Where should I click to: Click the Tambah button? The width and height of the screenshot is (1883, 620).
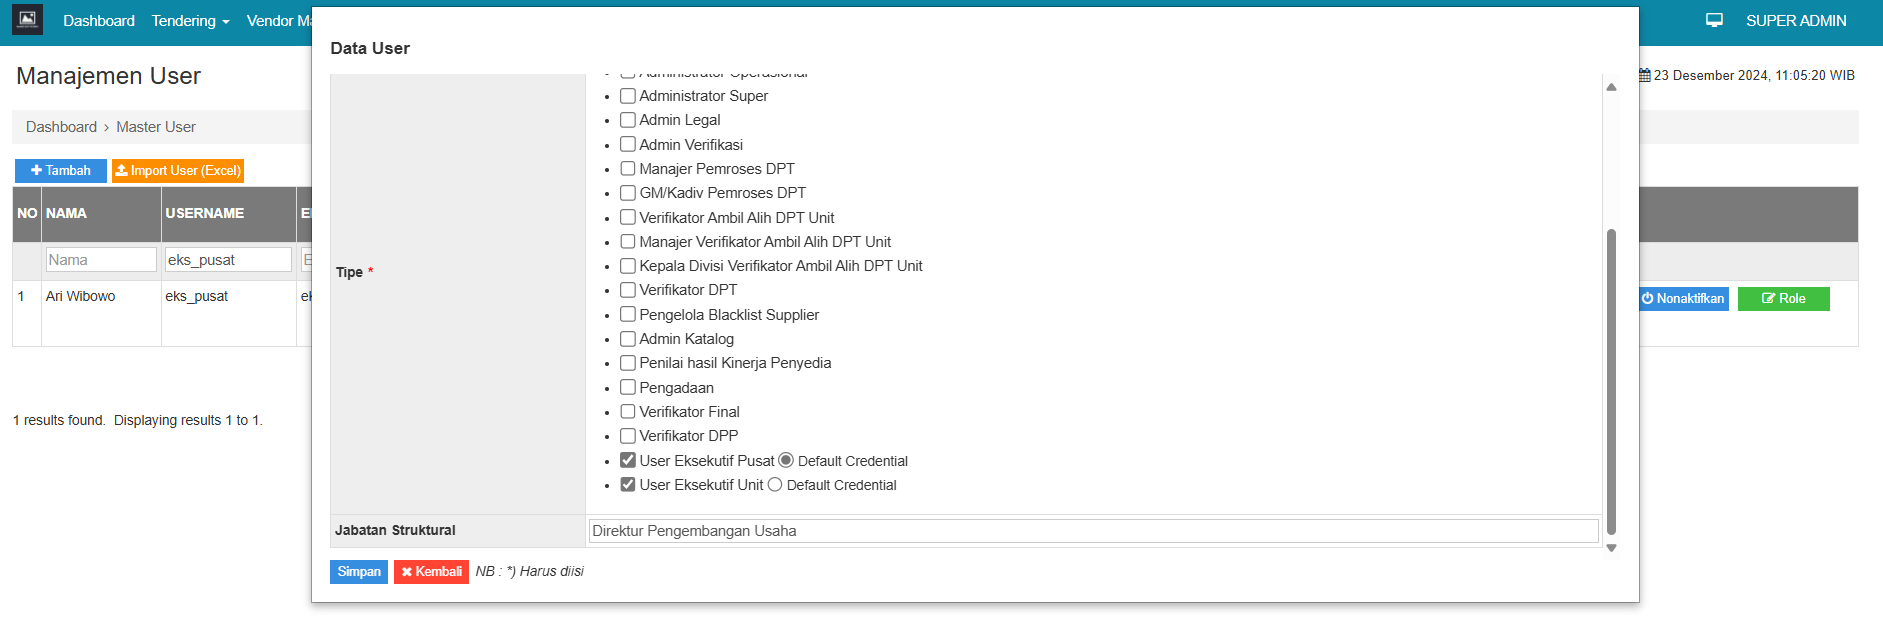tap(60, 171)
